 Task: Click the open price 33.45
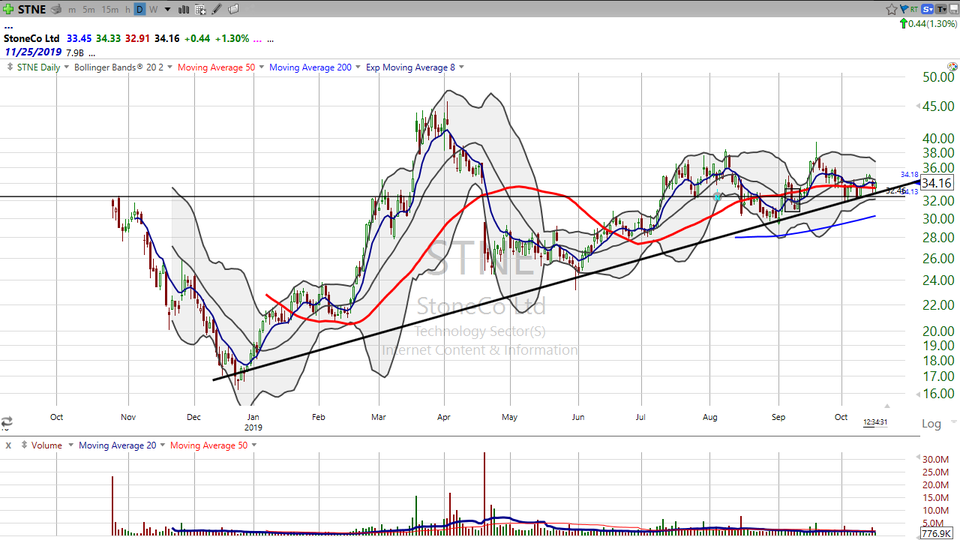[79, 38]
